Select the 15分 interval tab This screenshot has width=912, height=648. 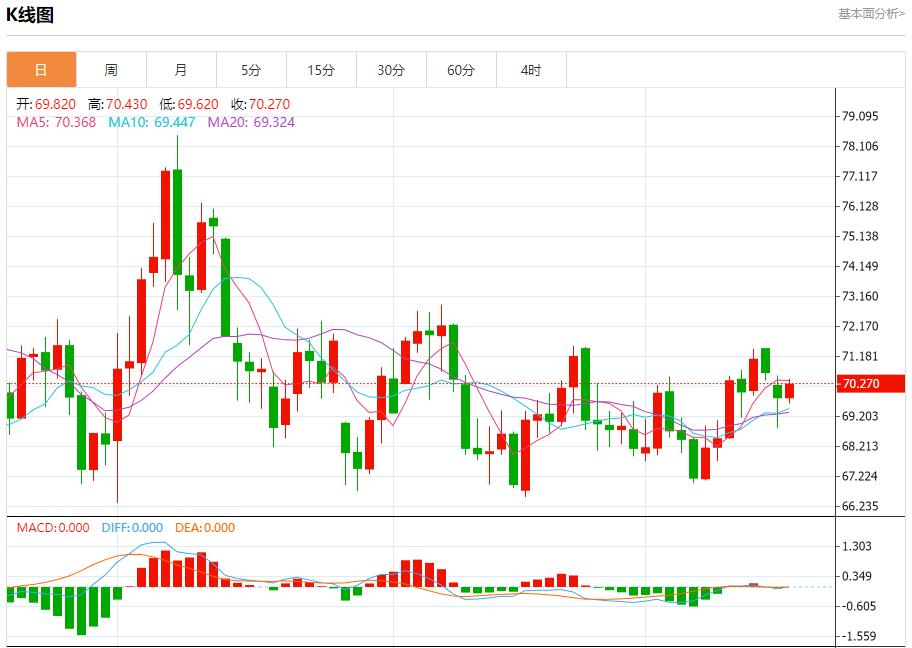tap(321, 70)
